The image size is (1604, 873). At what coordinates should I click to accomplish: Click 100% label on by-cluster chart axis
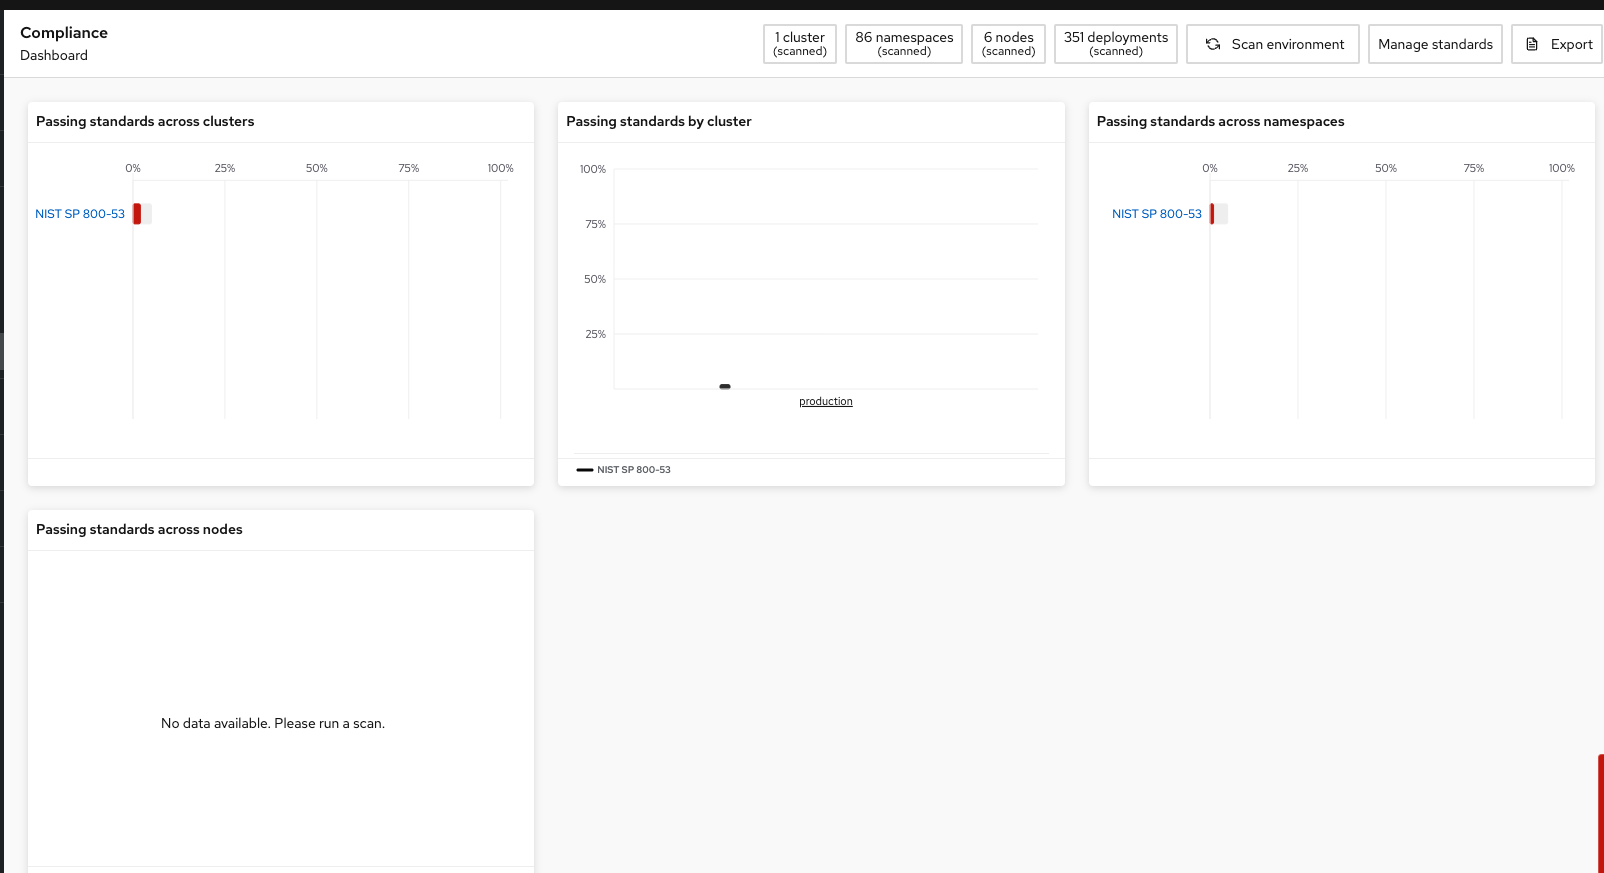pos(593,169)
